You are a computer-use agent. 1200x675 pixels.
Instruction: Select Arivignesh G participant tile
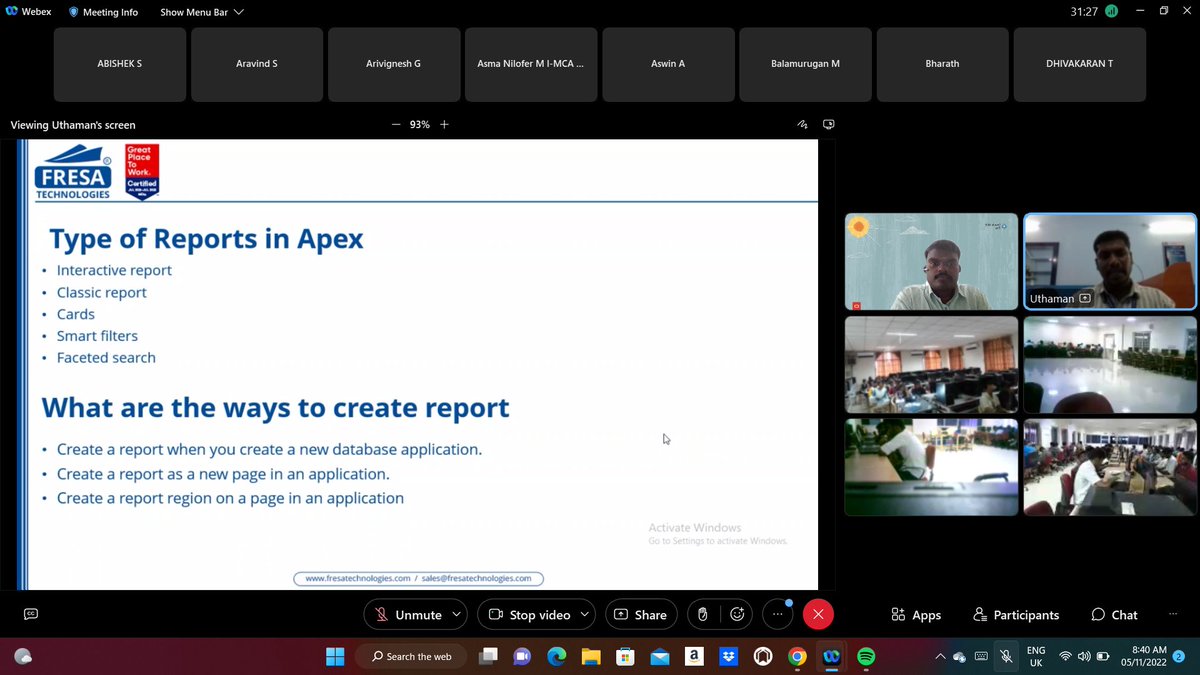point(394,64)
